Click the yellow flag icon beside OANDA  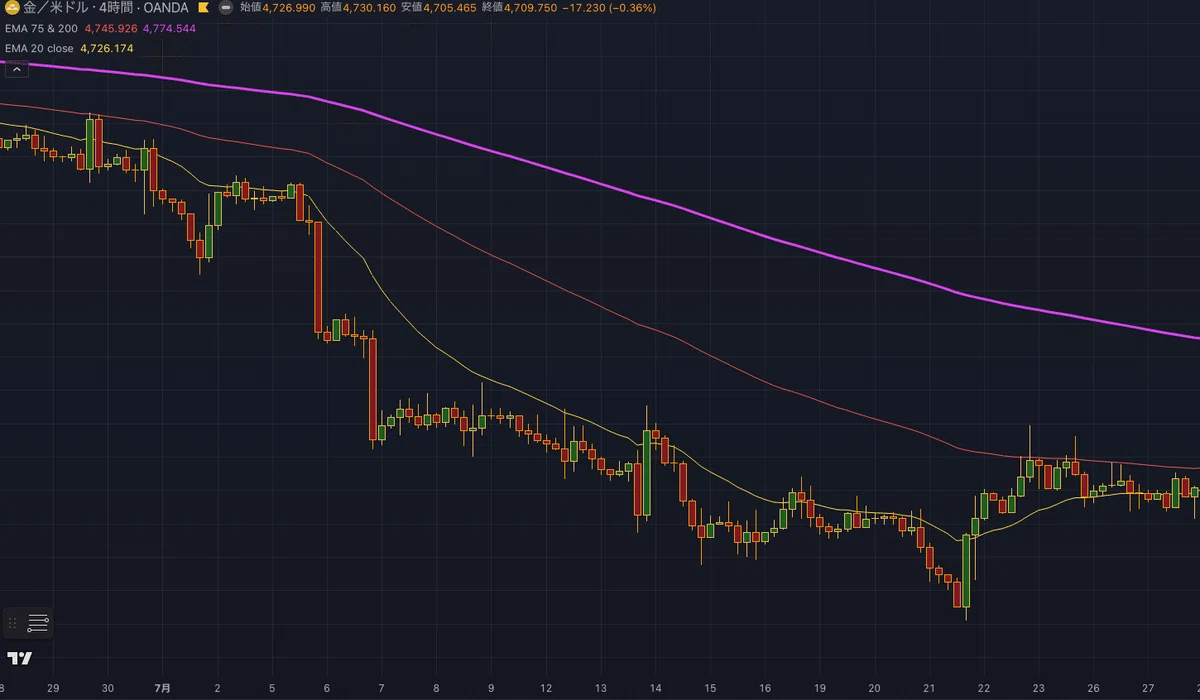coord(203,8)
